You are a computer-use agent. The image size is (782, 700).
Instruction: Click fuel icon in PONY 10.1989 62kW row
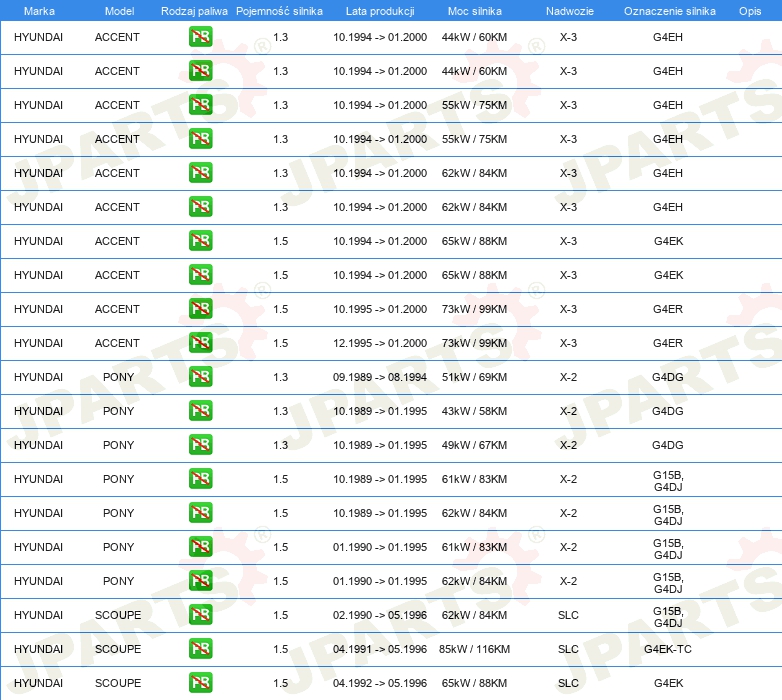(x=200, y=513)
